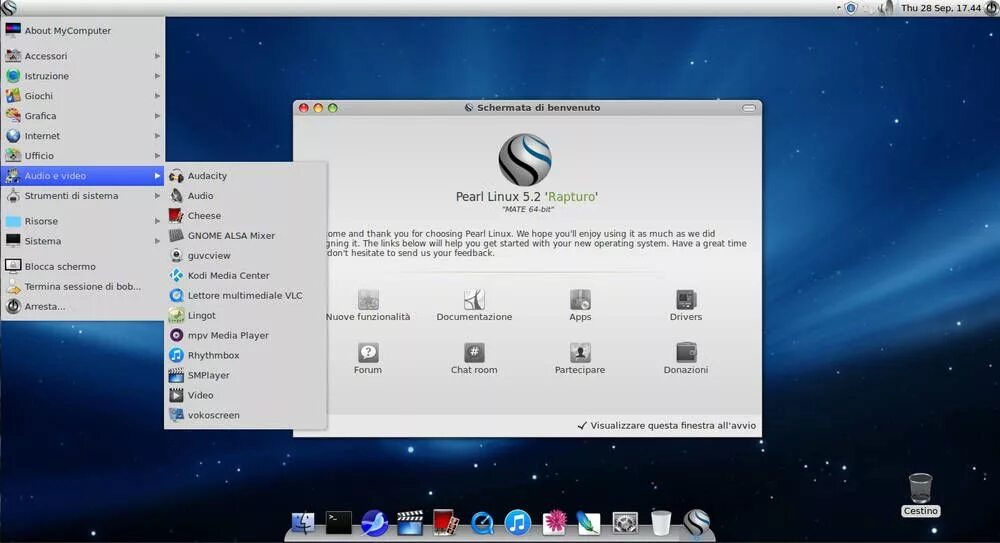Open the pink flower app in dock
Viewport: 1000px width, 543px height.
point(554,523)
